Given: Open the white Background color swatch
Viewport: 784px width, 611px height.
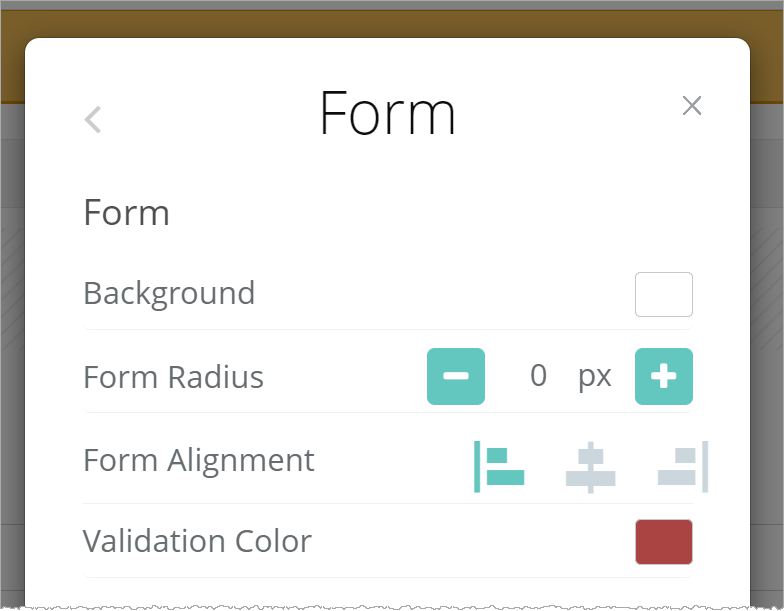Looking at the screenshot, I should click(x=663, y=294).
